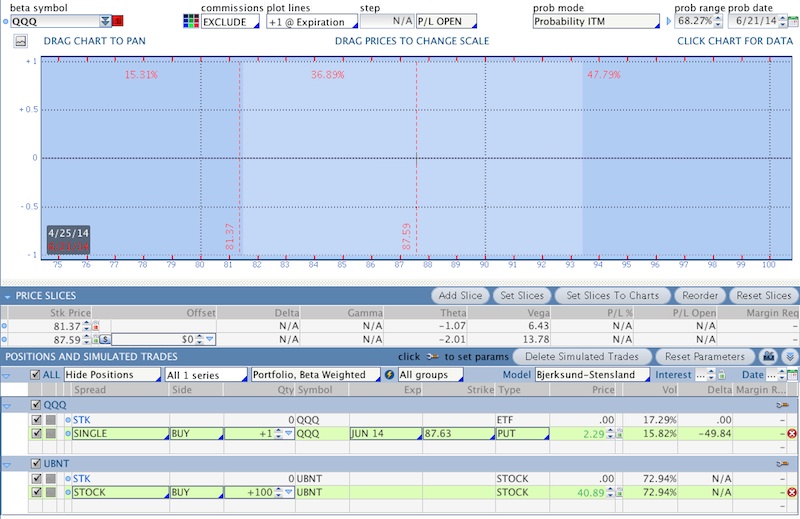Viewport: 800px width, 519px height.
Task: Click the blue arrow beside prob range
Action: point(669,21)
